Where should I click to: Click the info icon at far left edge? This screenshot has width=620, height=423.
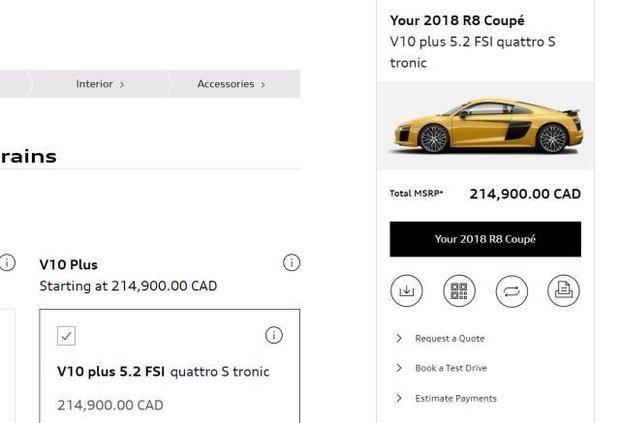click(x=7, y=263)
